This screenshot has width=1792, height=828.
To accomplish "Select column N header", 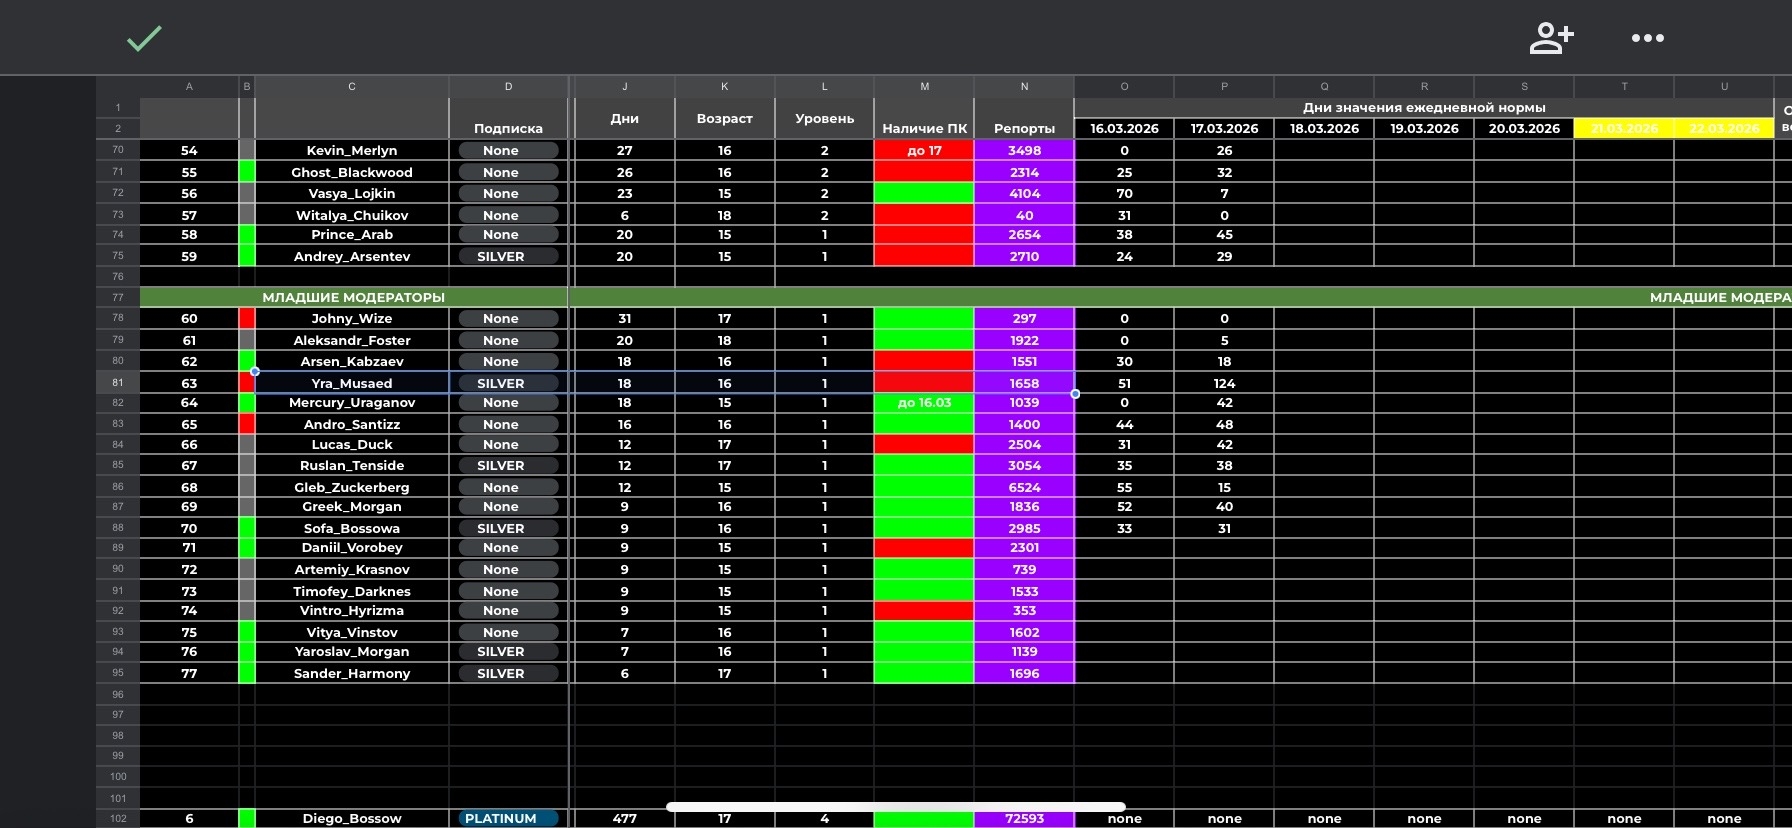I will [x=1024, y=86].
